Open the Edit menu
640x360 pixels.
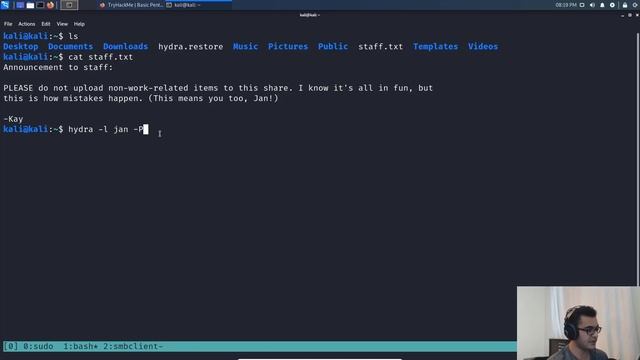tap(45, 24)
